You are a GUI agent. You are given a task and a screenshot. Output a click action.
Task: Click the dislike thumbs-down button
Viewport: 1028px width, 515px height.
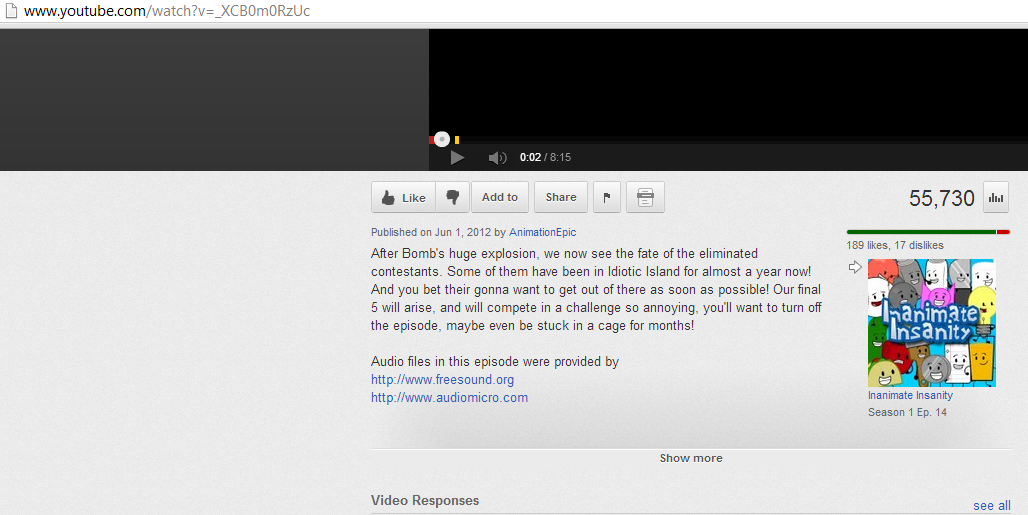pos(452,197)
